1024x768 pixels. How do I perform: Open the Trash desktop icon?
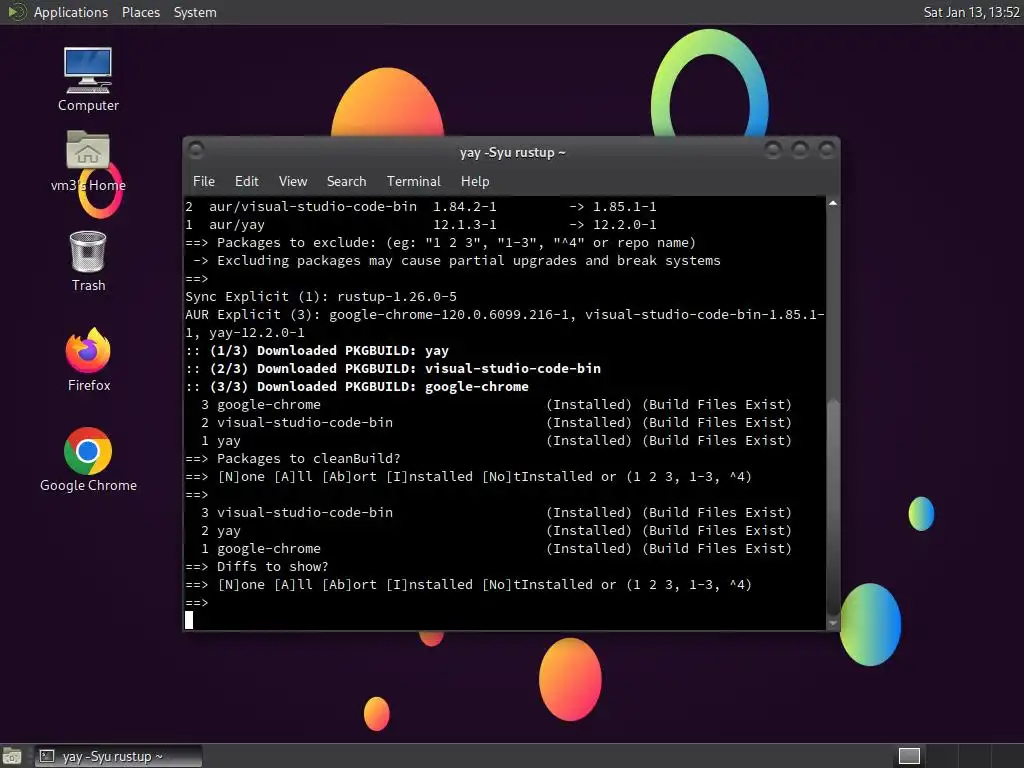click(88, 261)
